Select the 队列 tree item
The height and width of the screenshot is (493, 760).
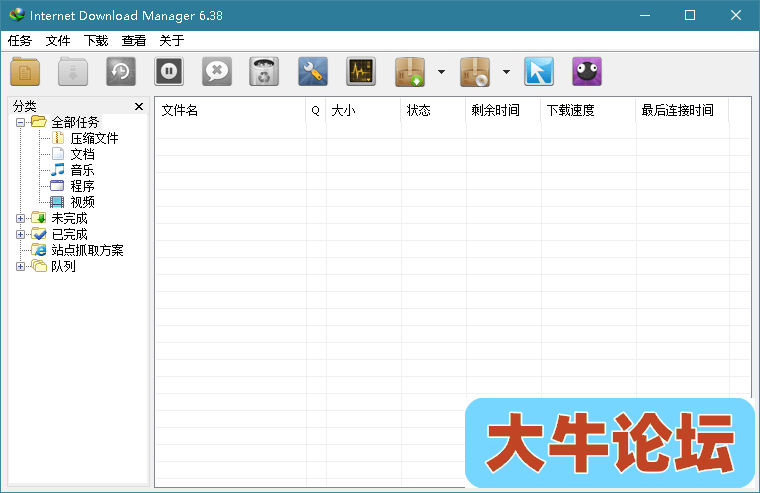[x=63, y=266]
